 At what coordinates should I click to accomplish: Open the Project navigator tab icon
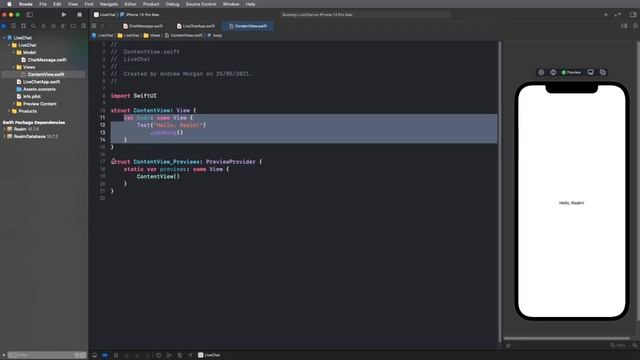tap(4, 26)
